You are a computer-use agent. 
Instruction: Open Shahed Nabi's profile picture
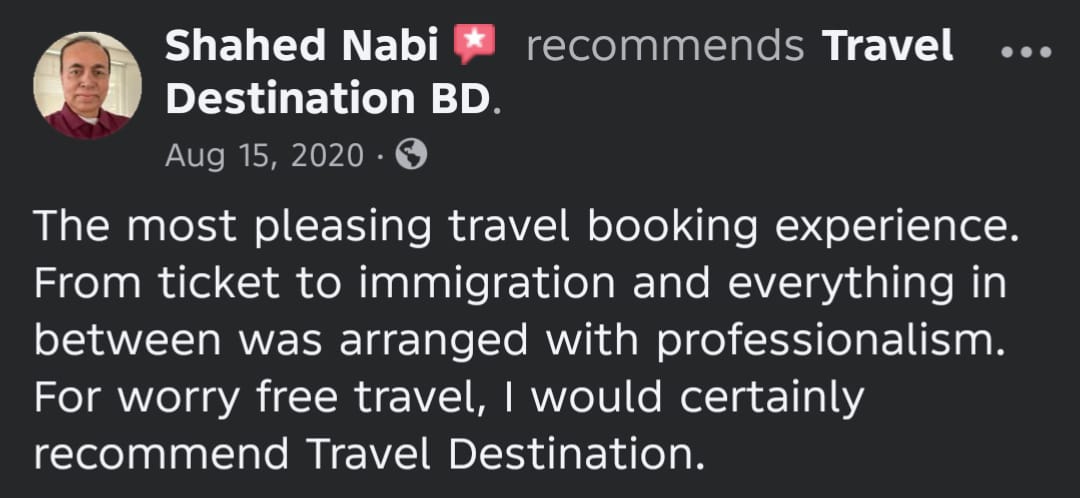tap(87, 86)
